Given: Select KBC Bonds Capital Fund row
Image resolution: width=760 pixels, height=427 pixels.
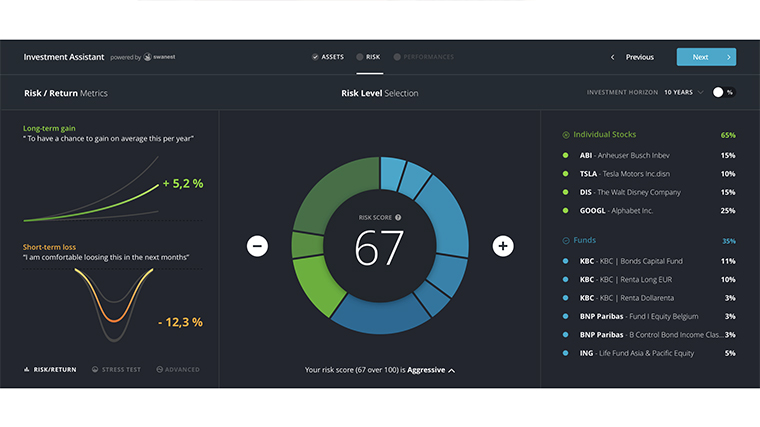Looking at the screenshot, I should 649,261.
